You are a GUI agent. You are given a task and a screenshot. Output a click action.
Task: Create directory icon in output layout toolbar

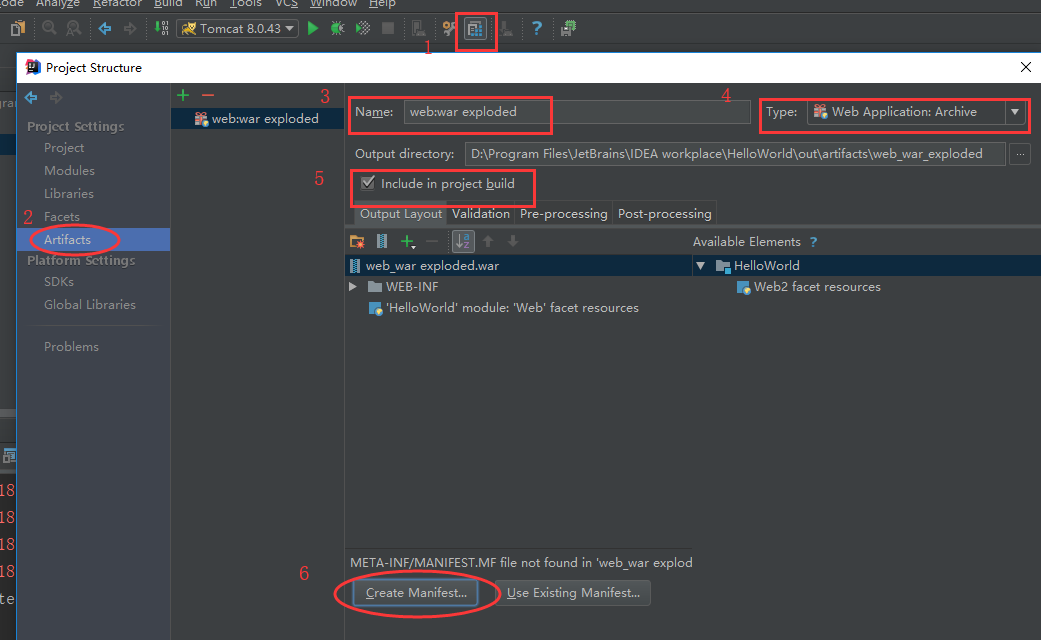[357, 242]
